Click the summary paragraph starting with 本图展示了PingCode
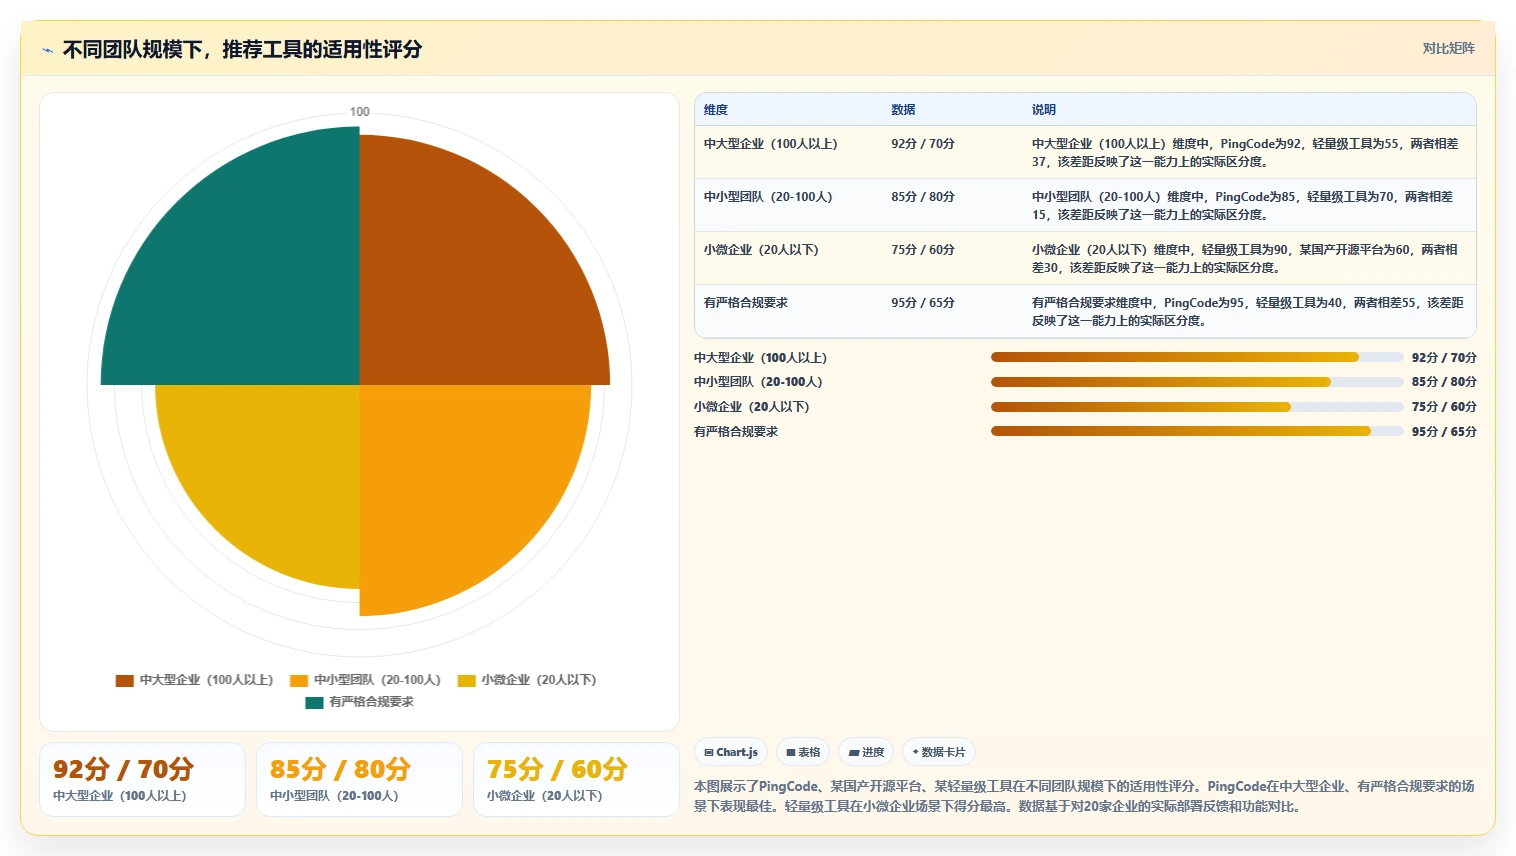The image size is (1516, 856). (x=1085, y=797)
